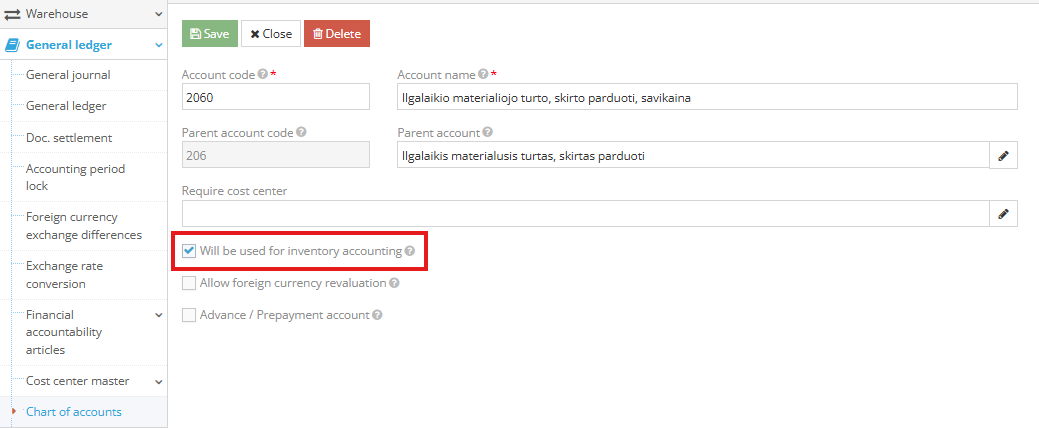Viewport: 1039px width, 428px height.
Task: Click Financial accountability articles label
Action: coord(64,332)
